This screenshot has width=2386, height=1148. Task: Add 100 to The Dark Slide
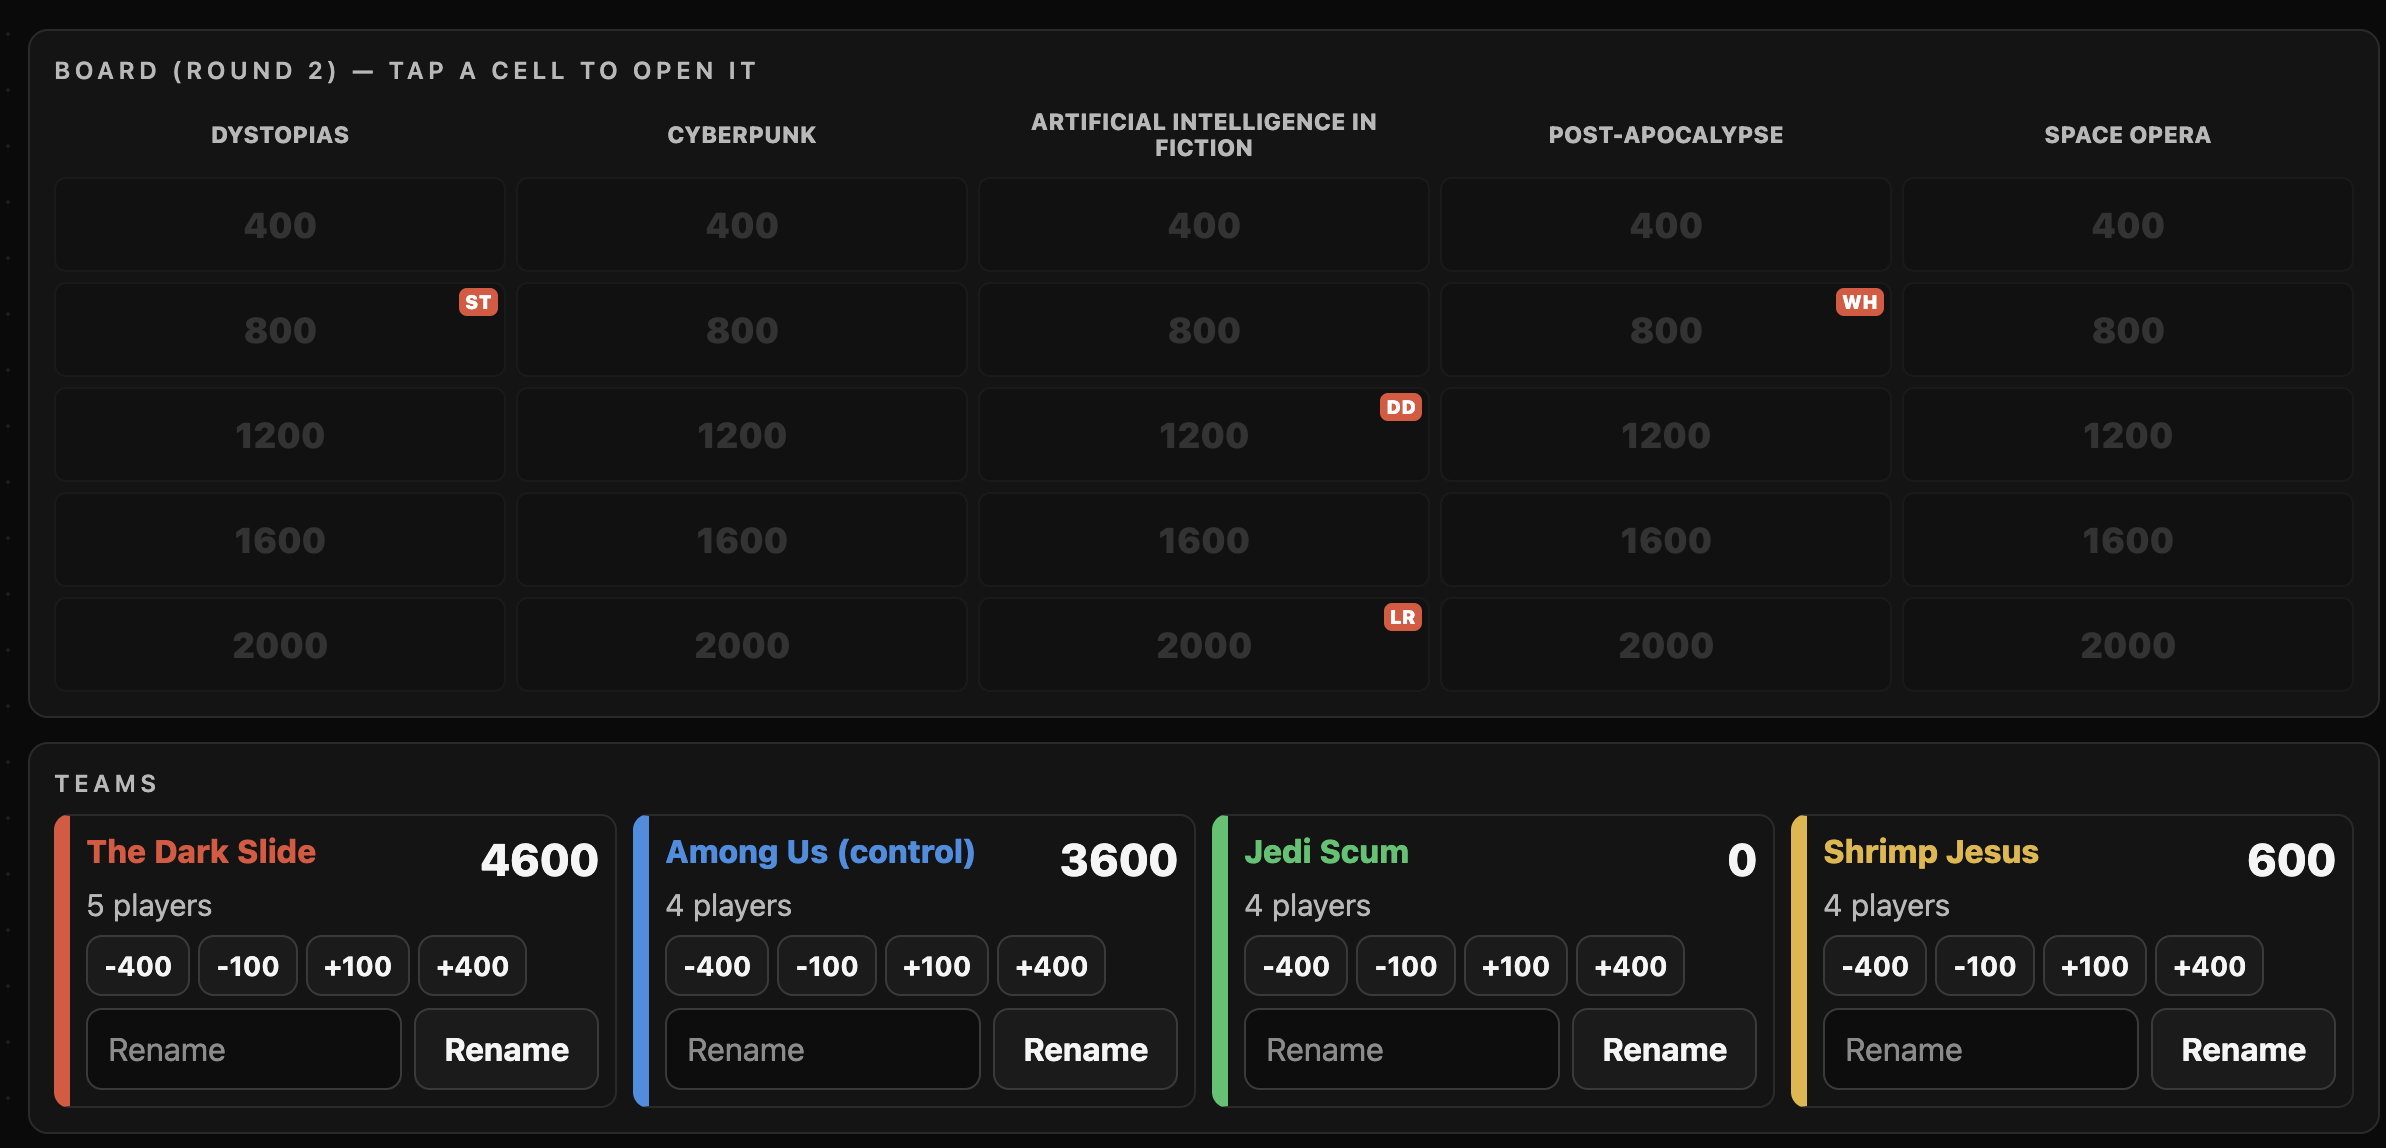pyautogui.click(x=358, y=966)
